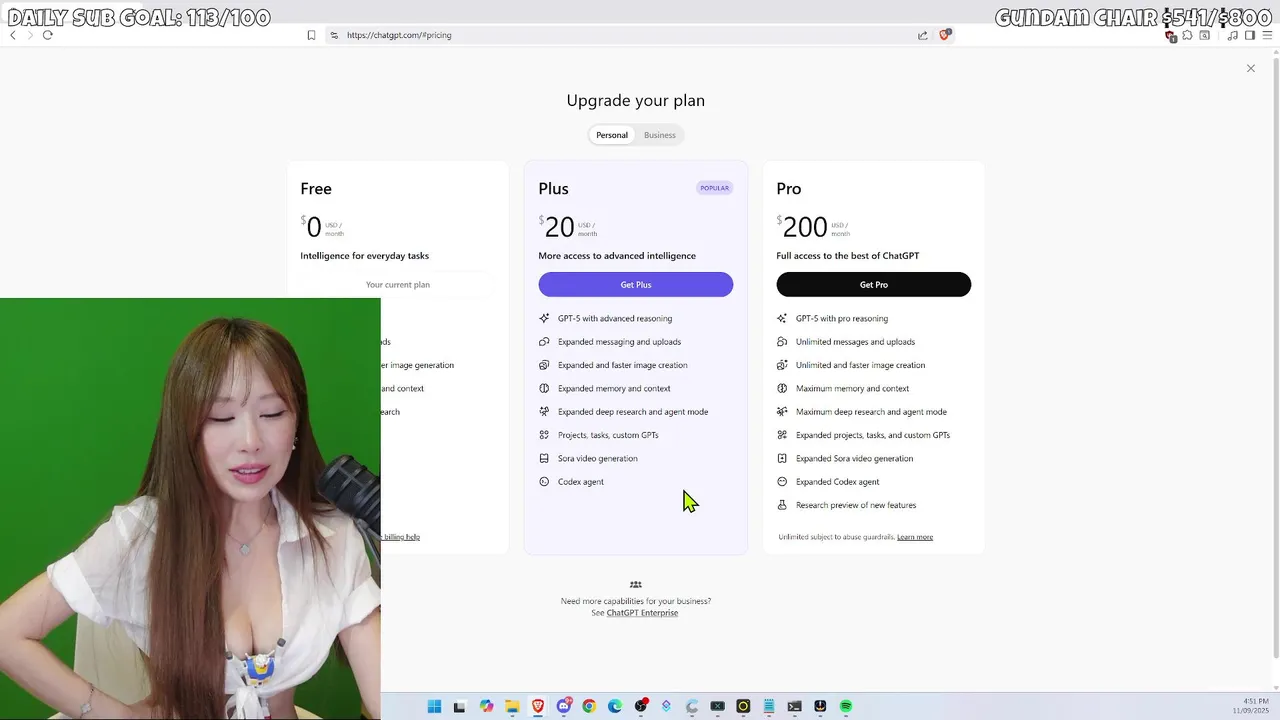Open Learn more about abuse guardrails
This screenshot has height=720, width=1280.
[x=915, y=537]
